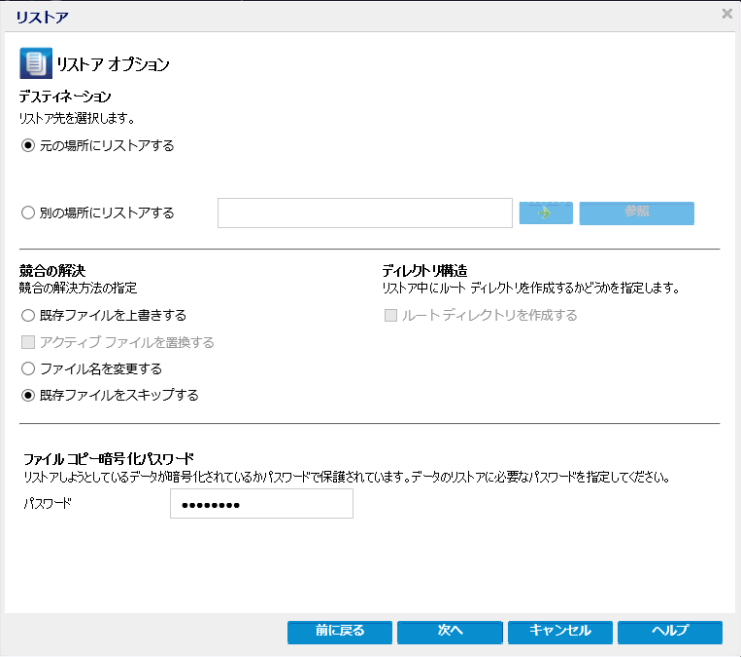Click ファイル コピー暗号化パスワード heading

click(x=108, y=458)
